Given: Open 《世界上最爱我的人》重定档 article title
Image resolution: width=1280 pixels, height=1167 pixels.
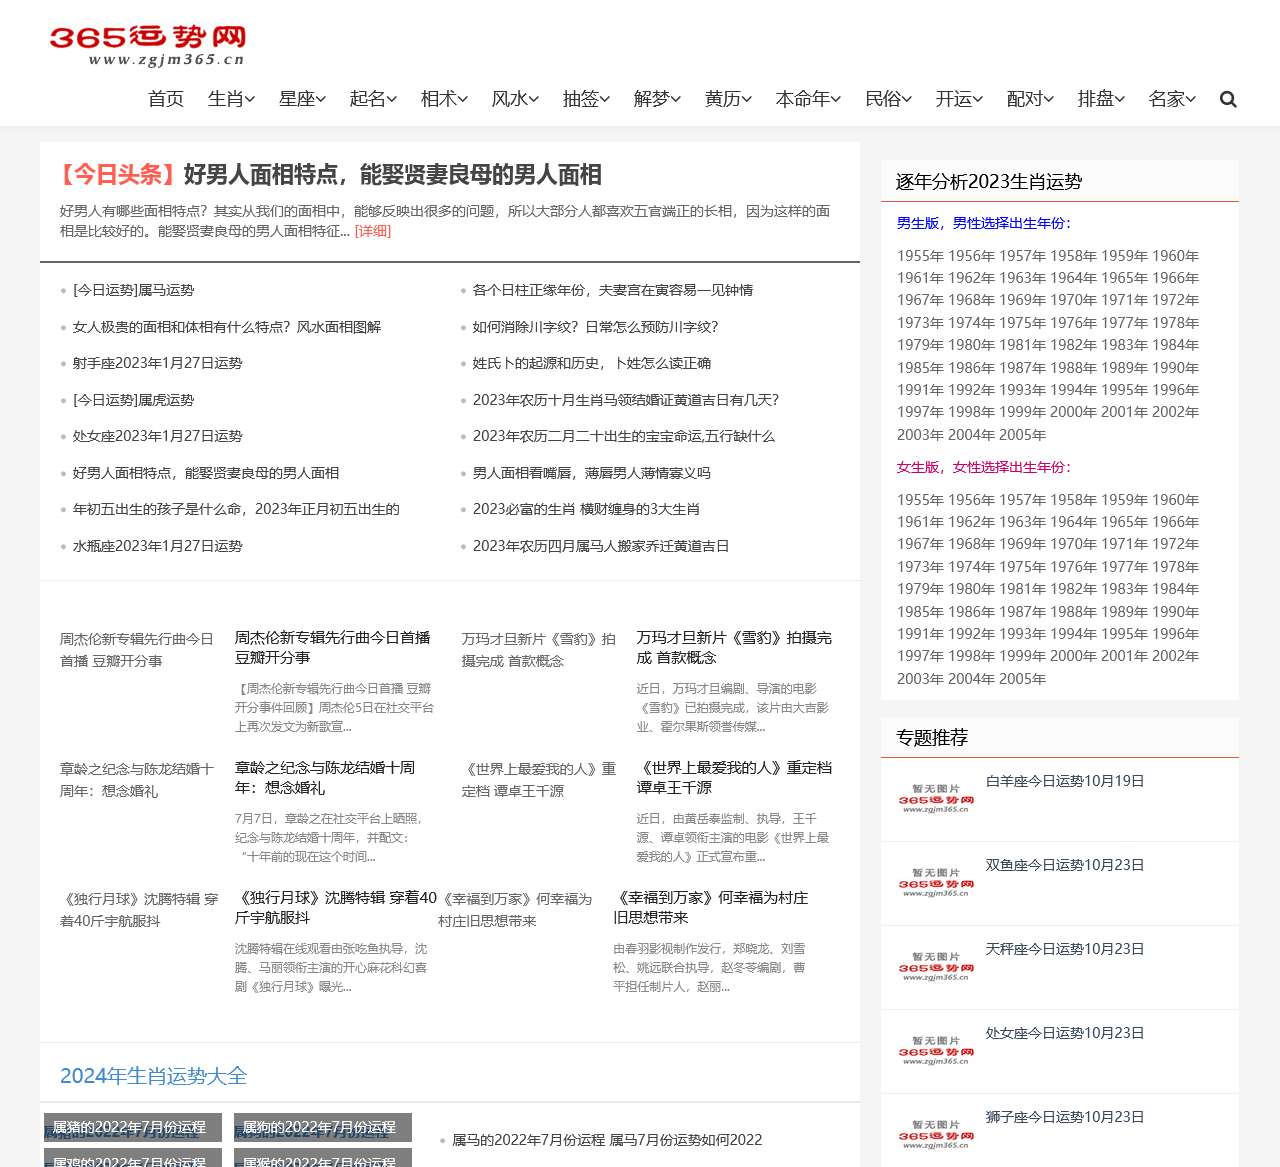Looking at the screenshot, I should [x=734, y=777].
